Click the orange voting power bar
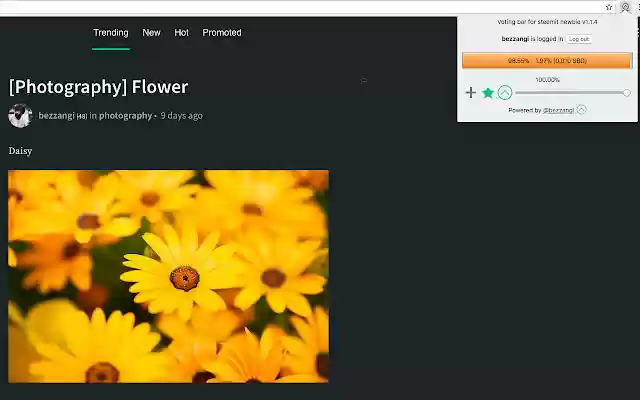 (547, 60)
